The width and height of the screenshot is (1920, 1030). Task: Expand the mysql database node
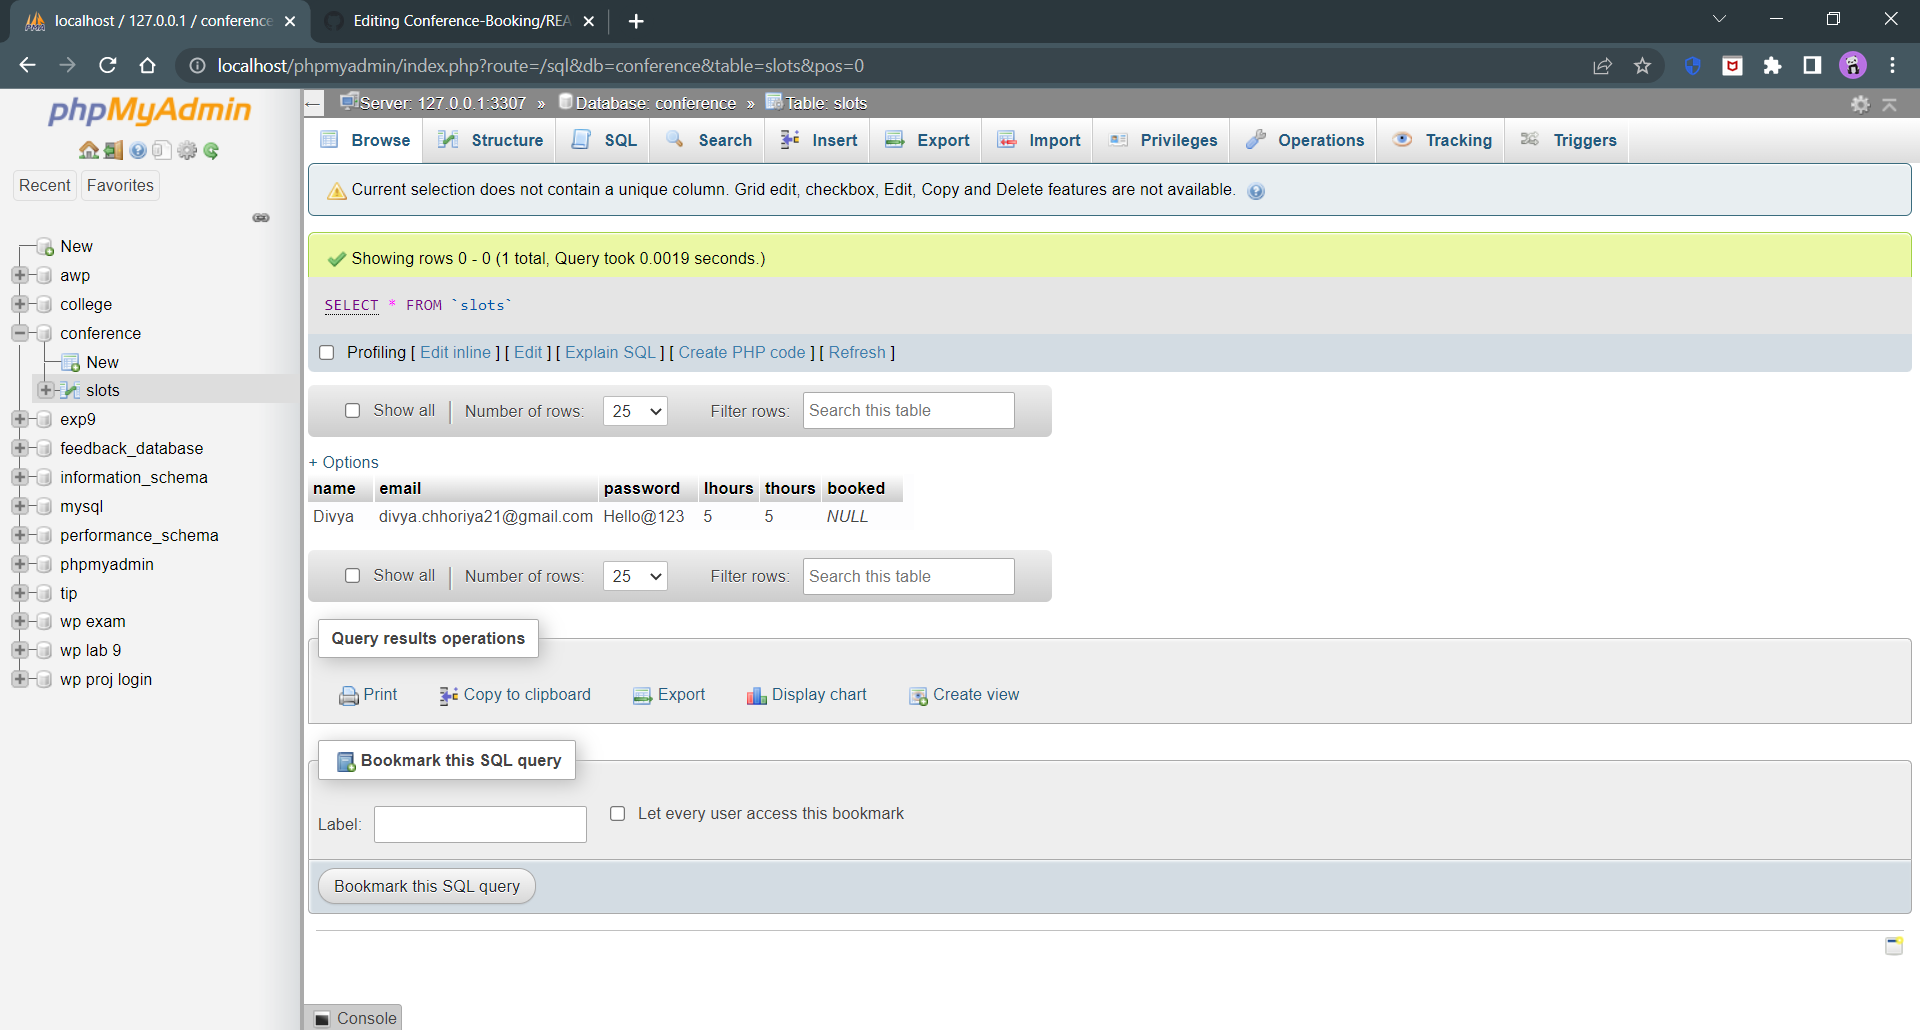point(20,506)
